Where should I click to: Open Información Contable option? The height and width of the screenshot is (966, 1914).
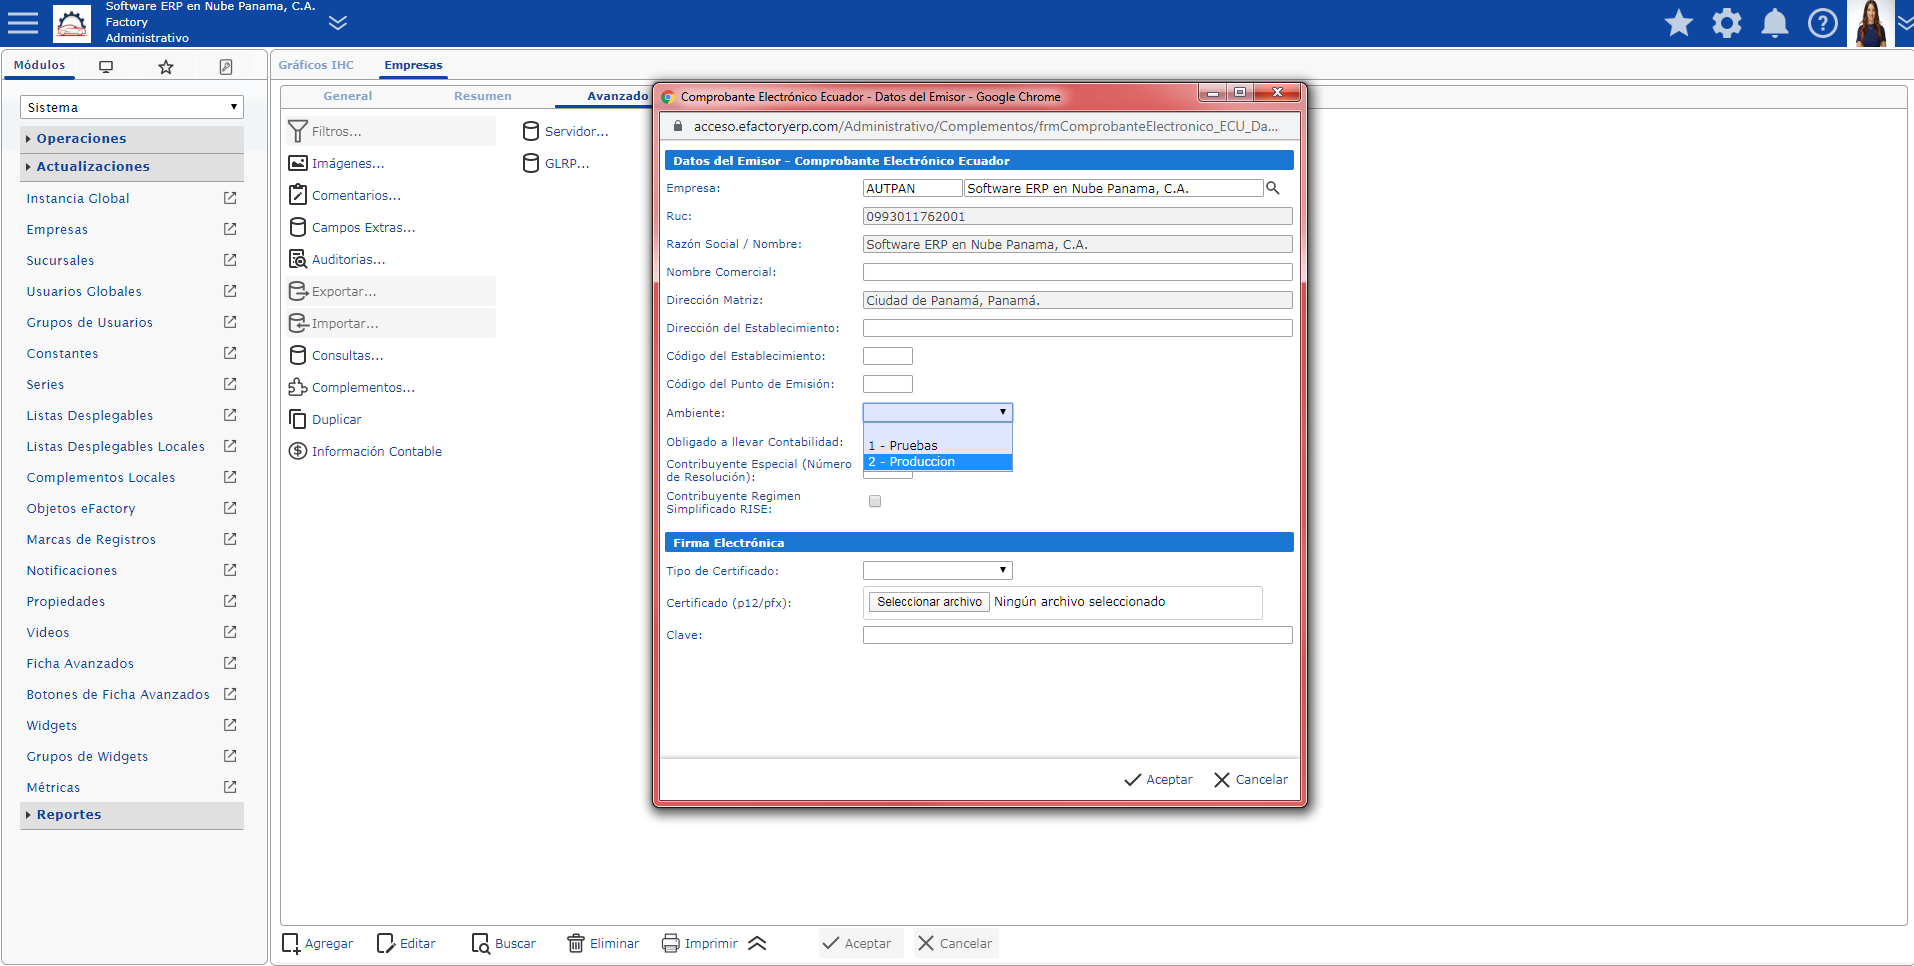[x=365, y=451]
